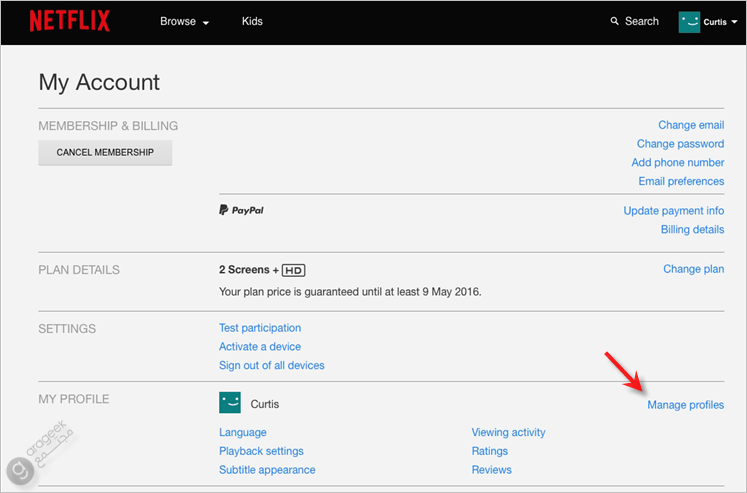Click the Curtis name under My Profile
The height and width of the screenshot is (493, 747).
(x=265, y=404)
